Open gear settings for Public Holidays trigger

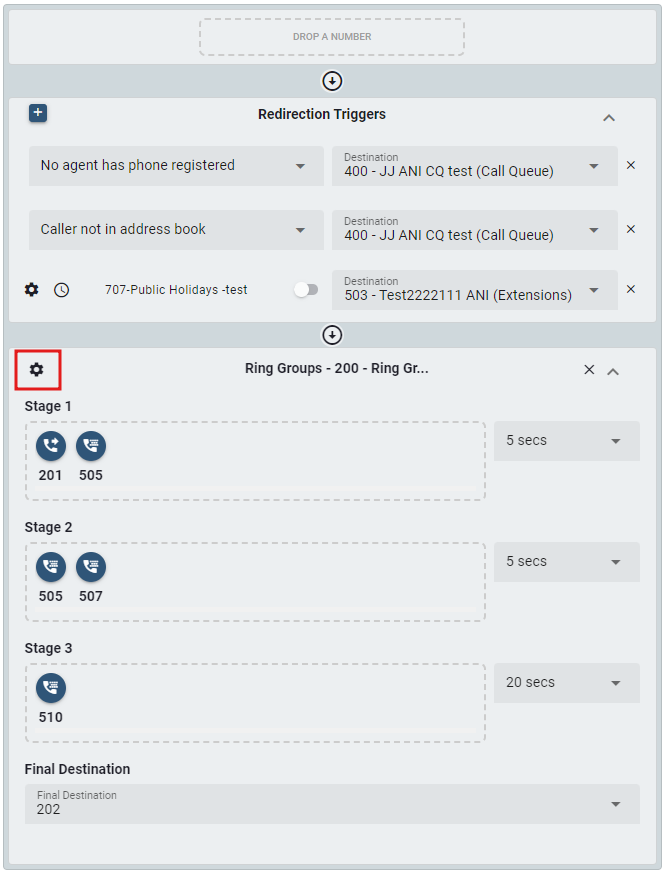point(32,290)
